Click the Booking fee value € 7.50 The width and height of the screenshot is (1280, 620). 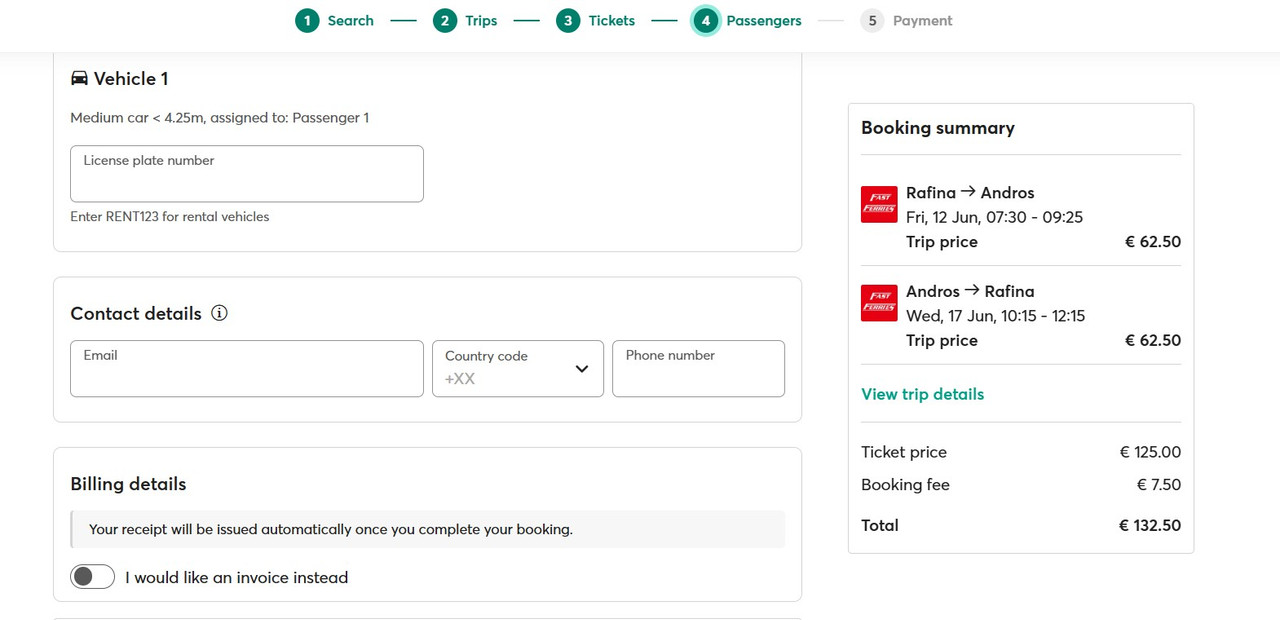[x=1158, y=485]
